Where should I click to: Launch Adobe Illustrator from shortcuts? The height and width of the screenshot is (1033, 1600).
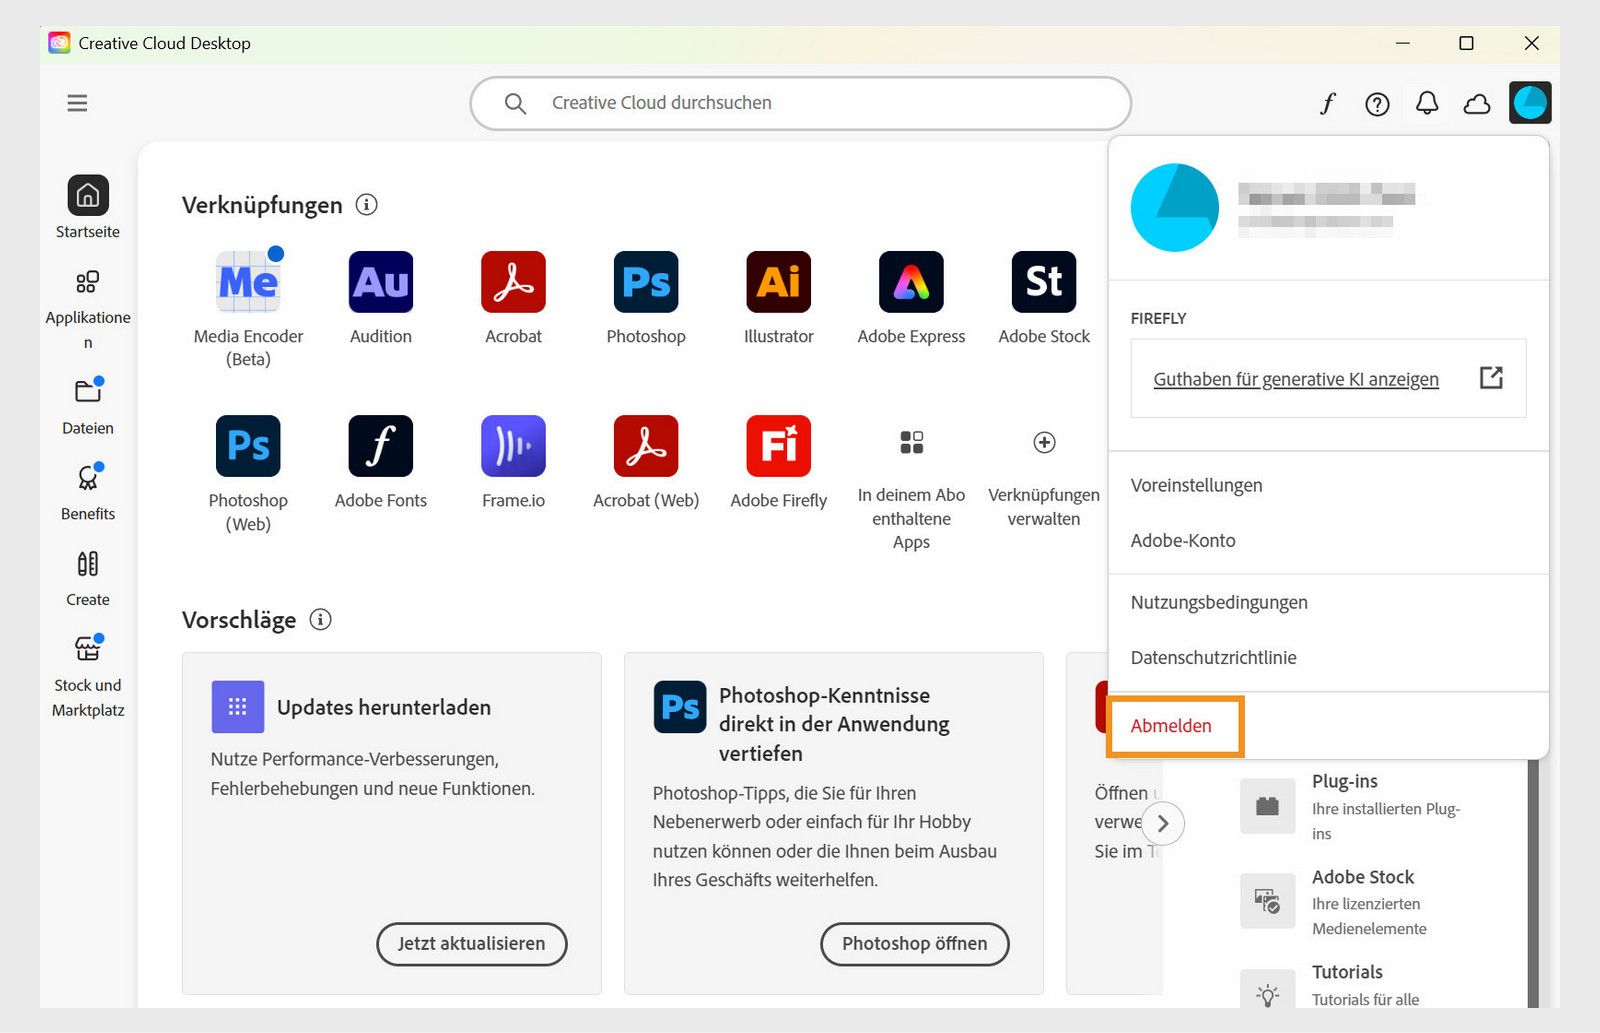[x=777, y=283]
